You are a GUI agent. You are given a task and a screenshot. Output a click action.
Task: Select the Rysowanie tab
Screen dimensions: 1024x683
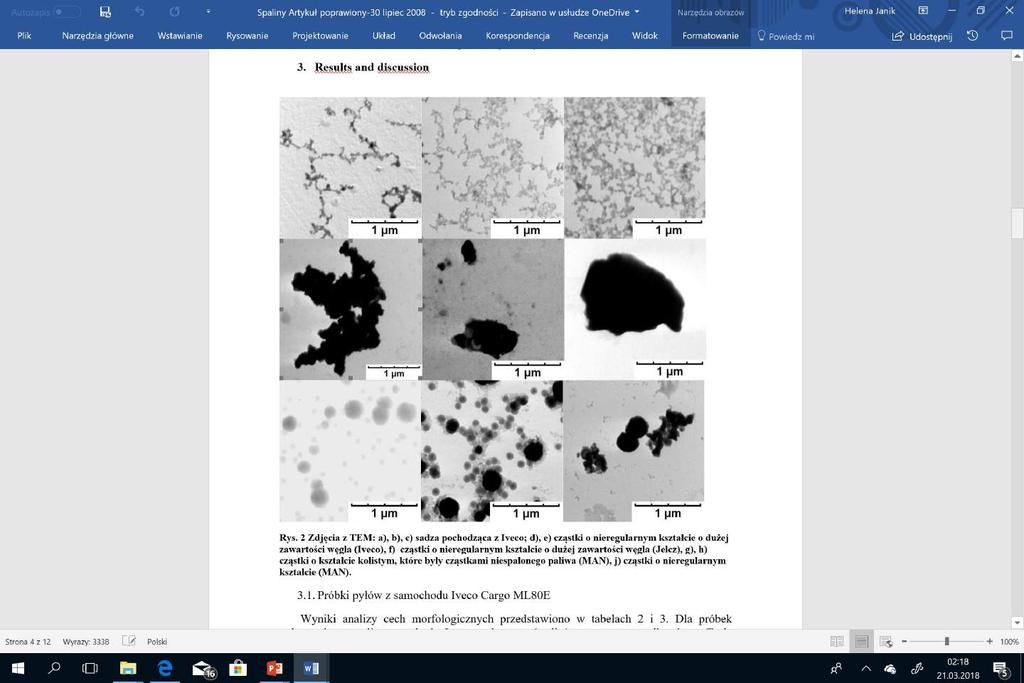tap(247, 36)
